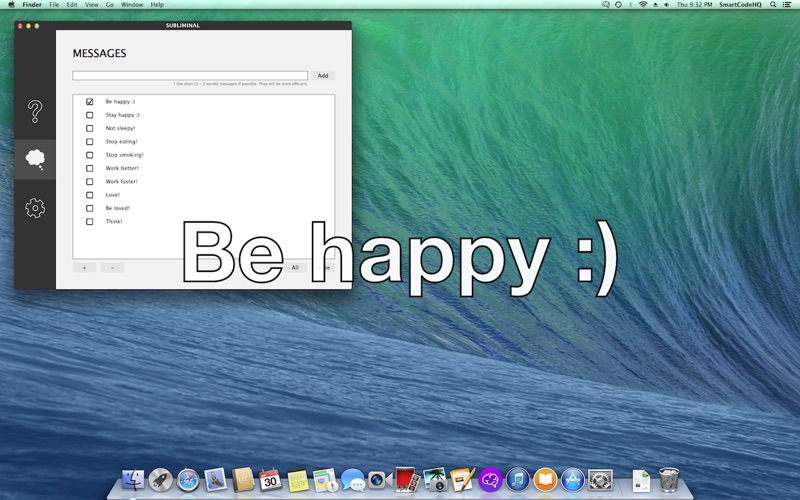Click the plus button below the list
The width and height of the screenshot is (800, 500).
84,267
